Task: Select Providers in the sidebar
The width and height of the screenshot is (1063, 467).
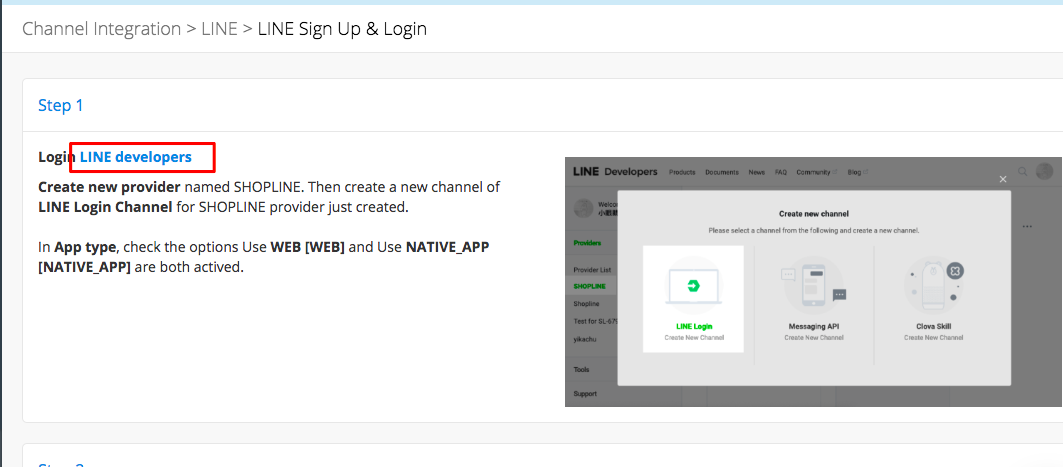Action: point(587,243)
